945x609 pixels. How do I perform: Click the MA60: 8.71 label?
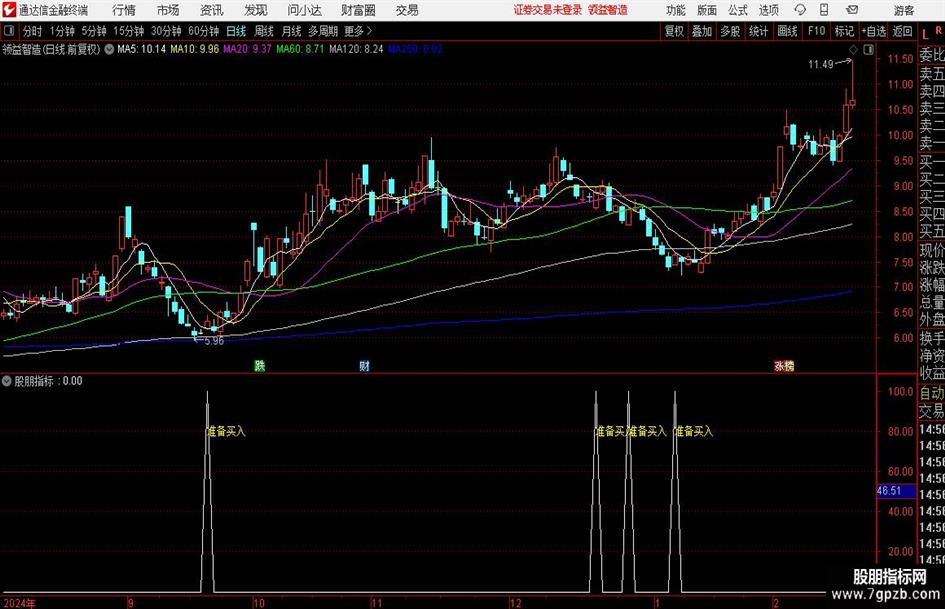point(300,49)
